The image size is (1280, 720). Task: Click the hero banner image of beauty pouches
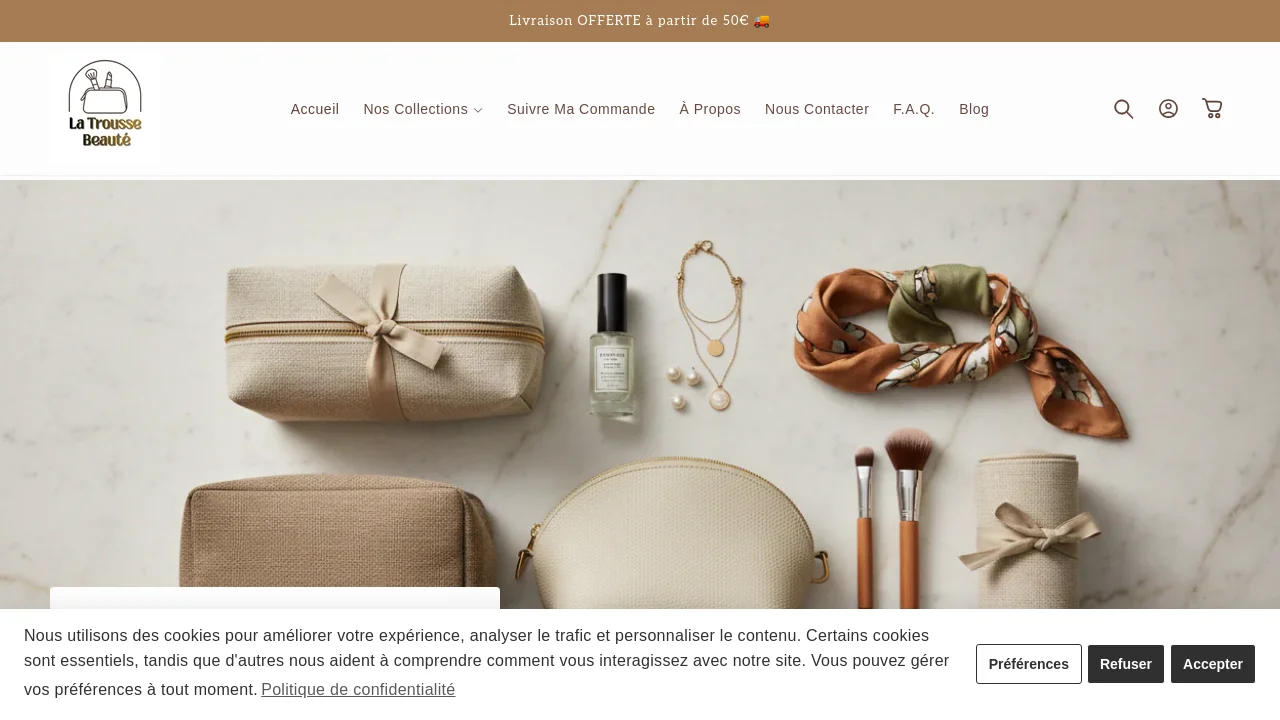click(x=640, y=394)
